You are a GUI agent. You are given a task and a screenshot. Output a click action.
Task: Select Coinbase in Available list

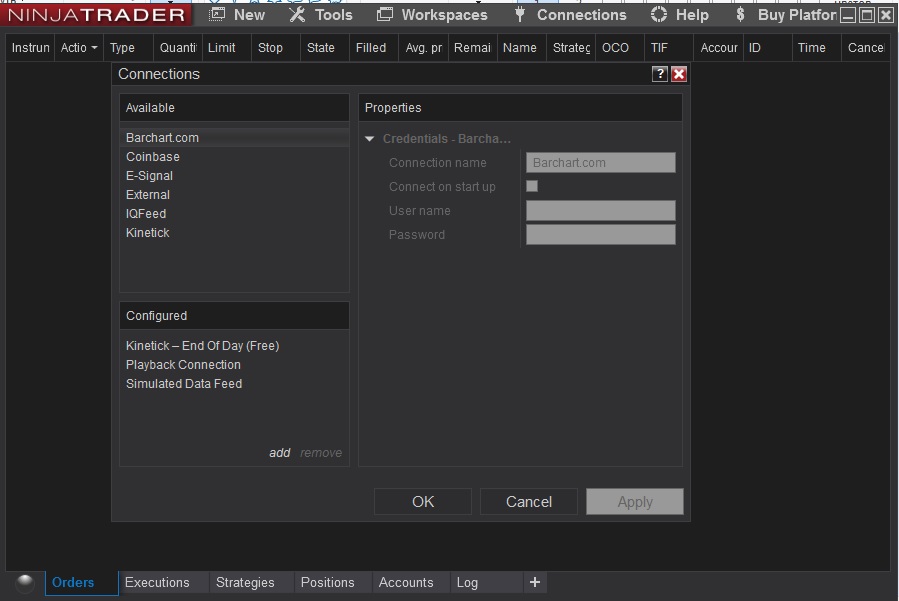pos(234,157)
